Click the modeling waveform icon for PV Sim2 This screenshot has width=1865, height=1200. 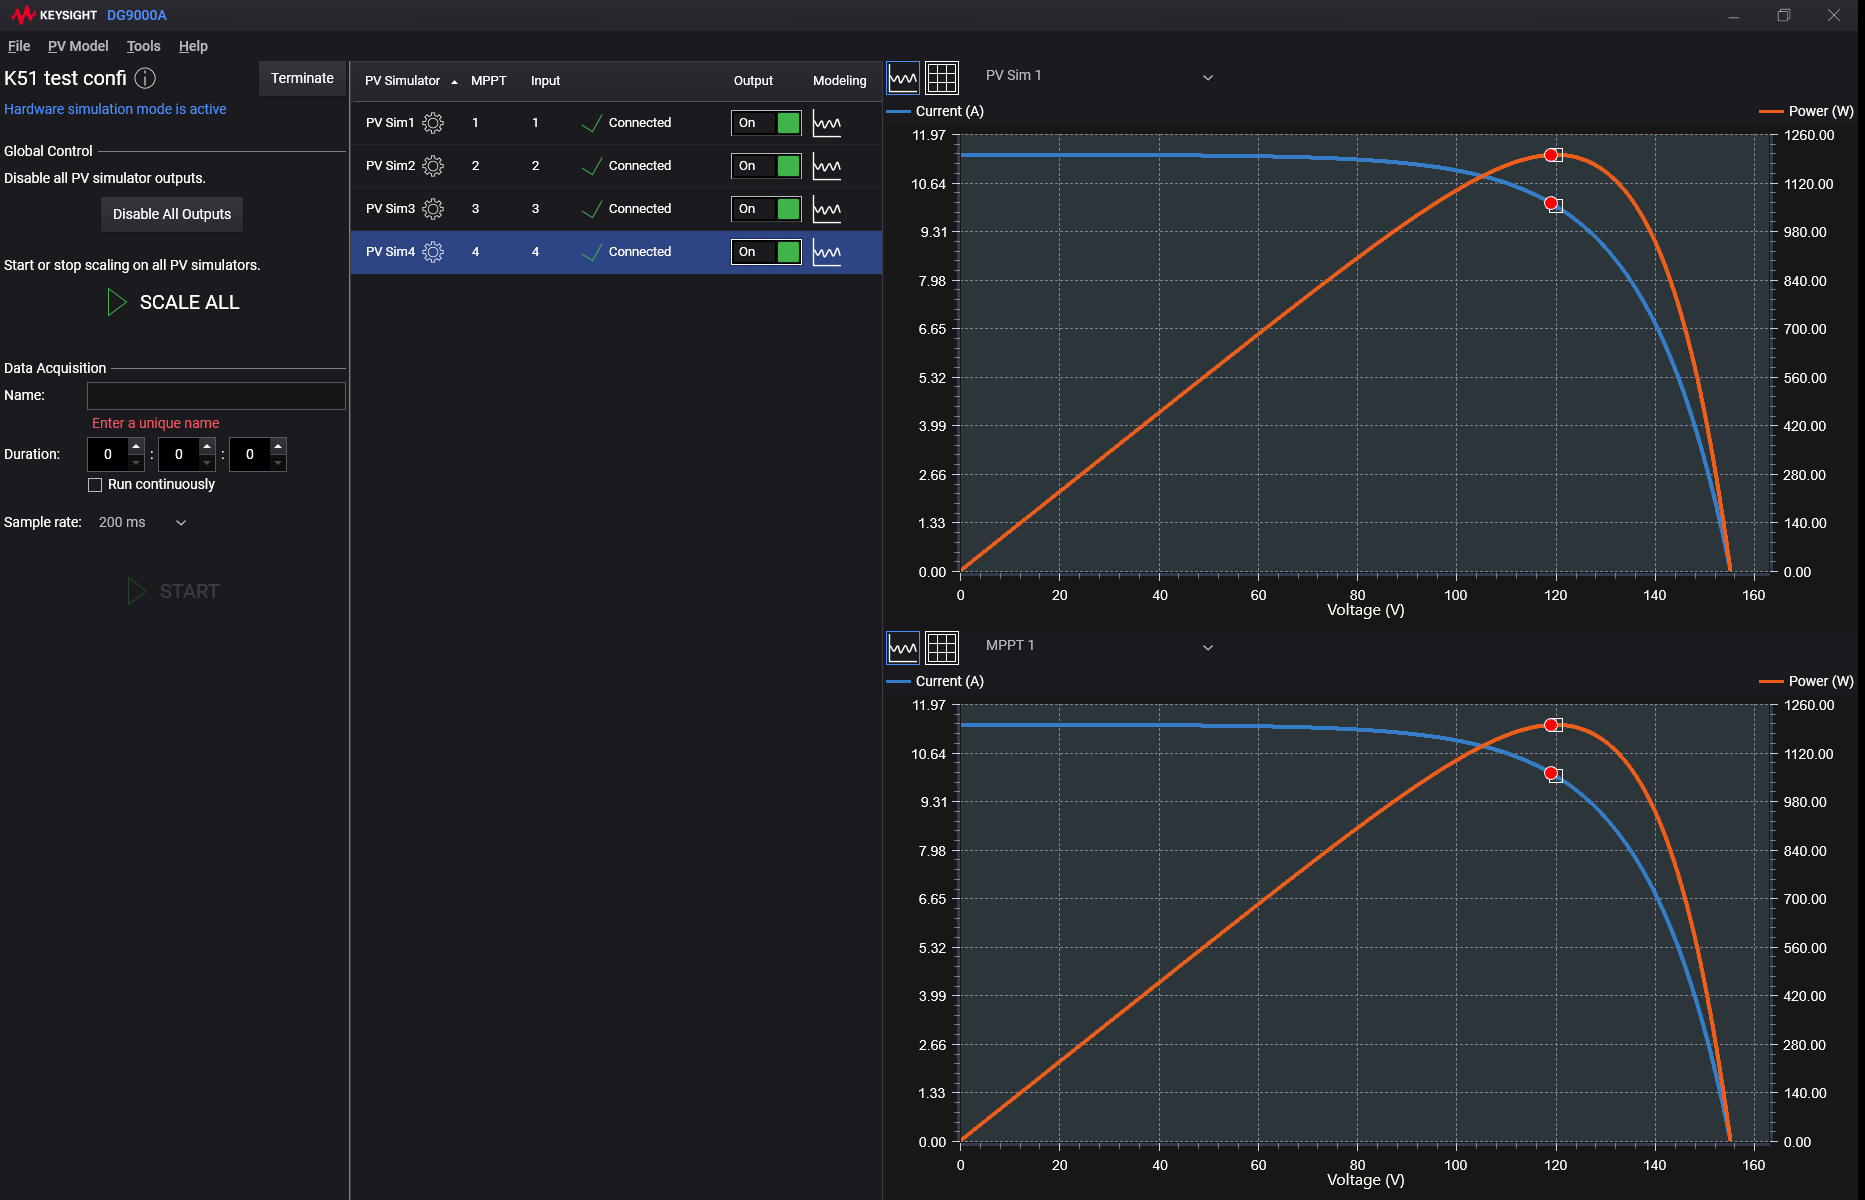[827, 166]
